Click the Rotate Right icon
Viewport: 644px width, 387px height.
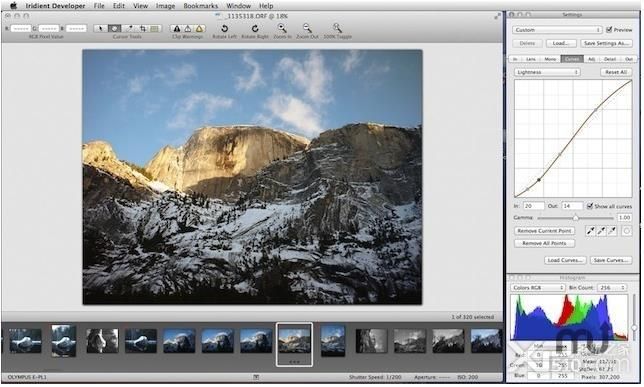tap(255, 28)
